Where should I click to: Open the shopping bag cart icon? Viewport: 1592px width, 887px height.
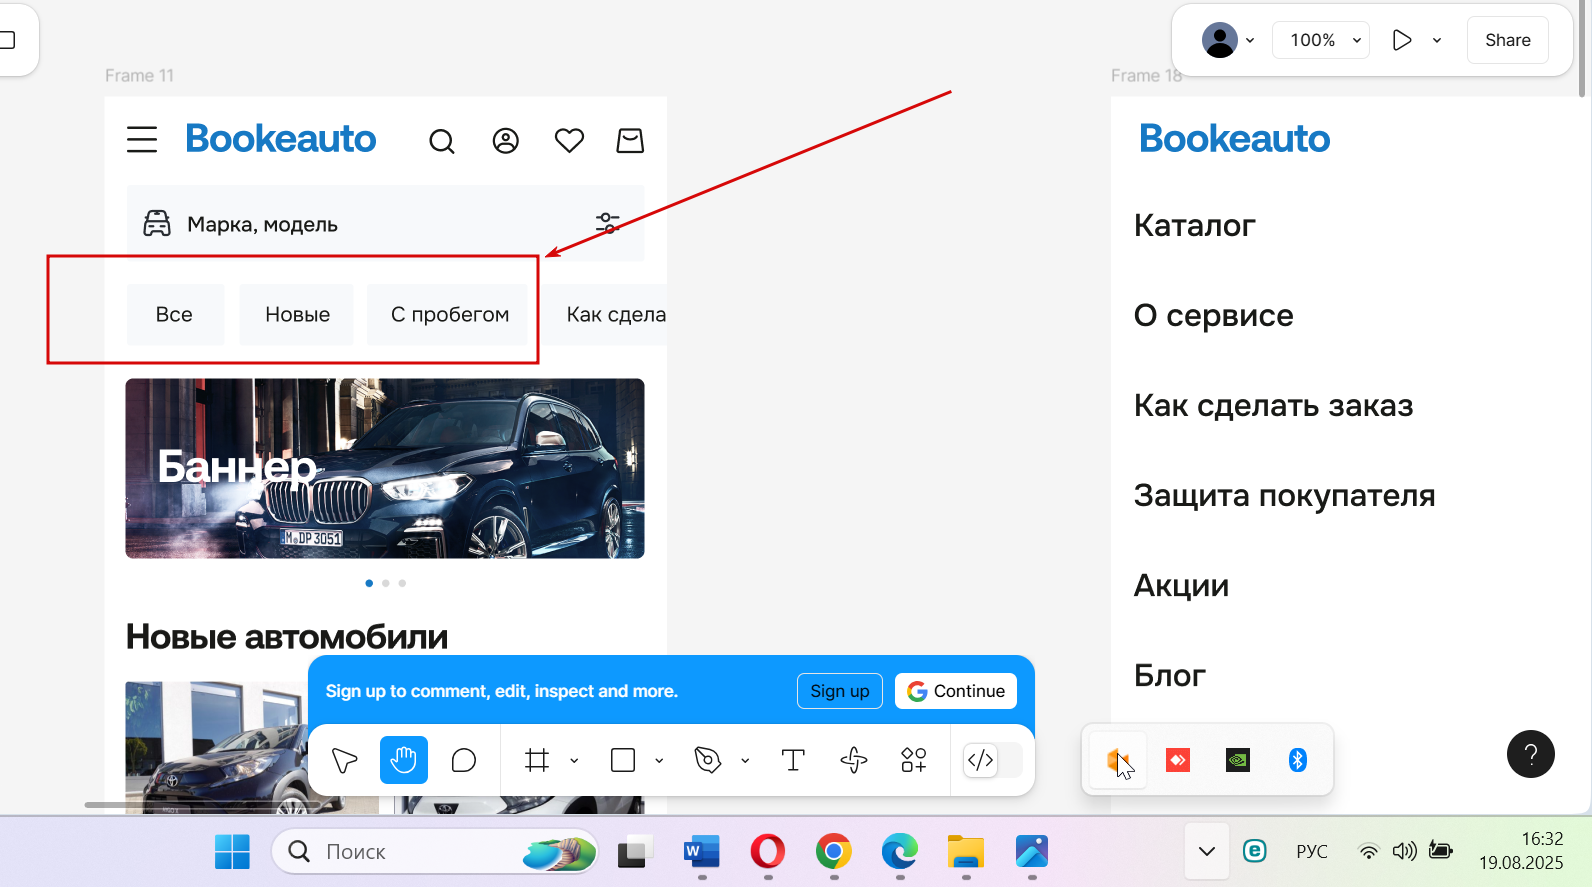click(630, 141)
